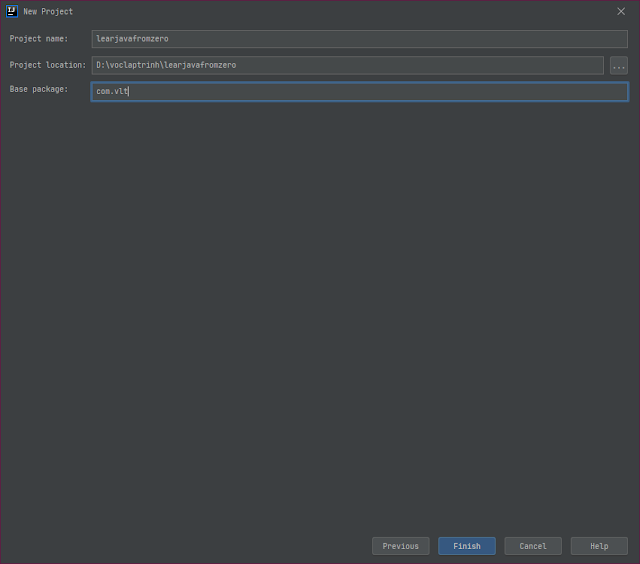Click the "Project name:" label
The height and width of the screenshot is (564, 640).
point(39,39)
